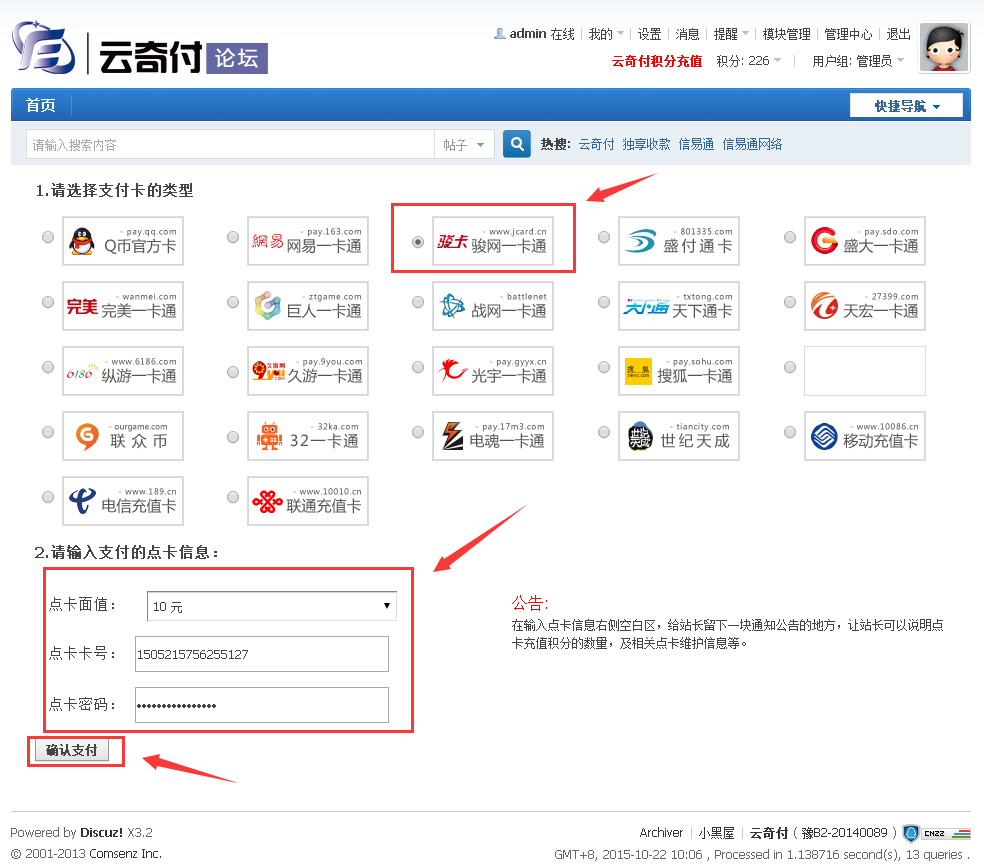Select the 骏网一卡通 radio button
The width and height of the screenshot is (984, 867).
click(418, 242)
